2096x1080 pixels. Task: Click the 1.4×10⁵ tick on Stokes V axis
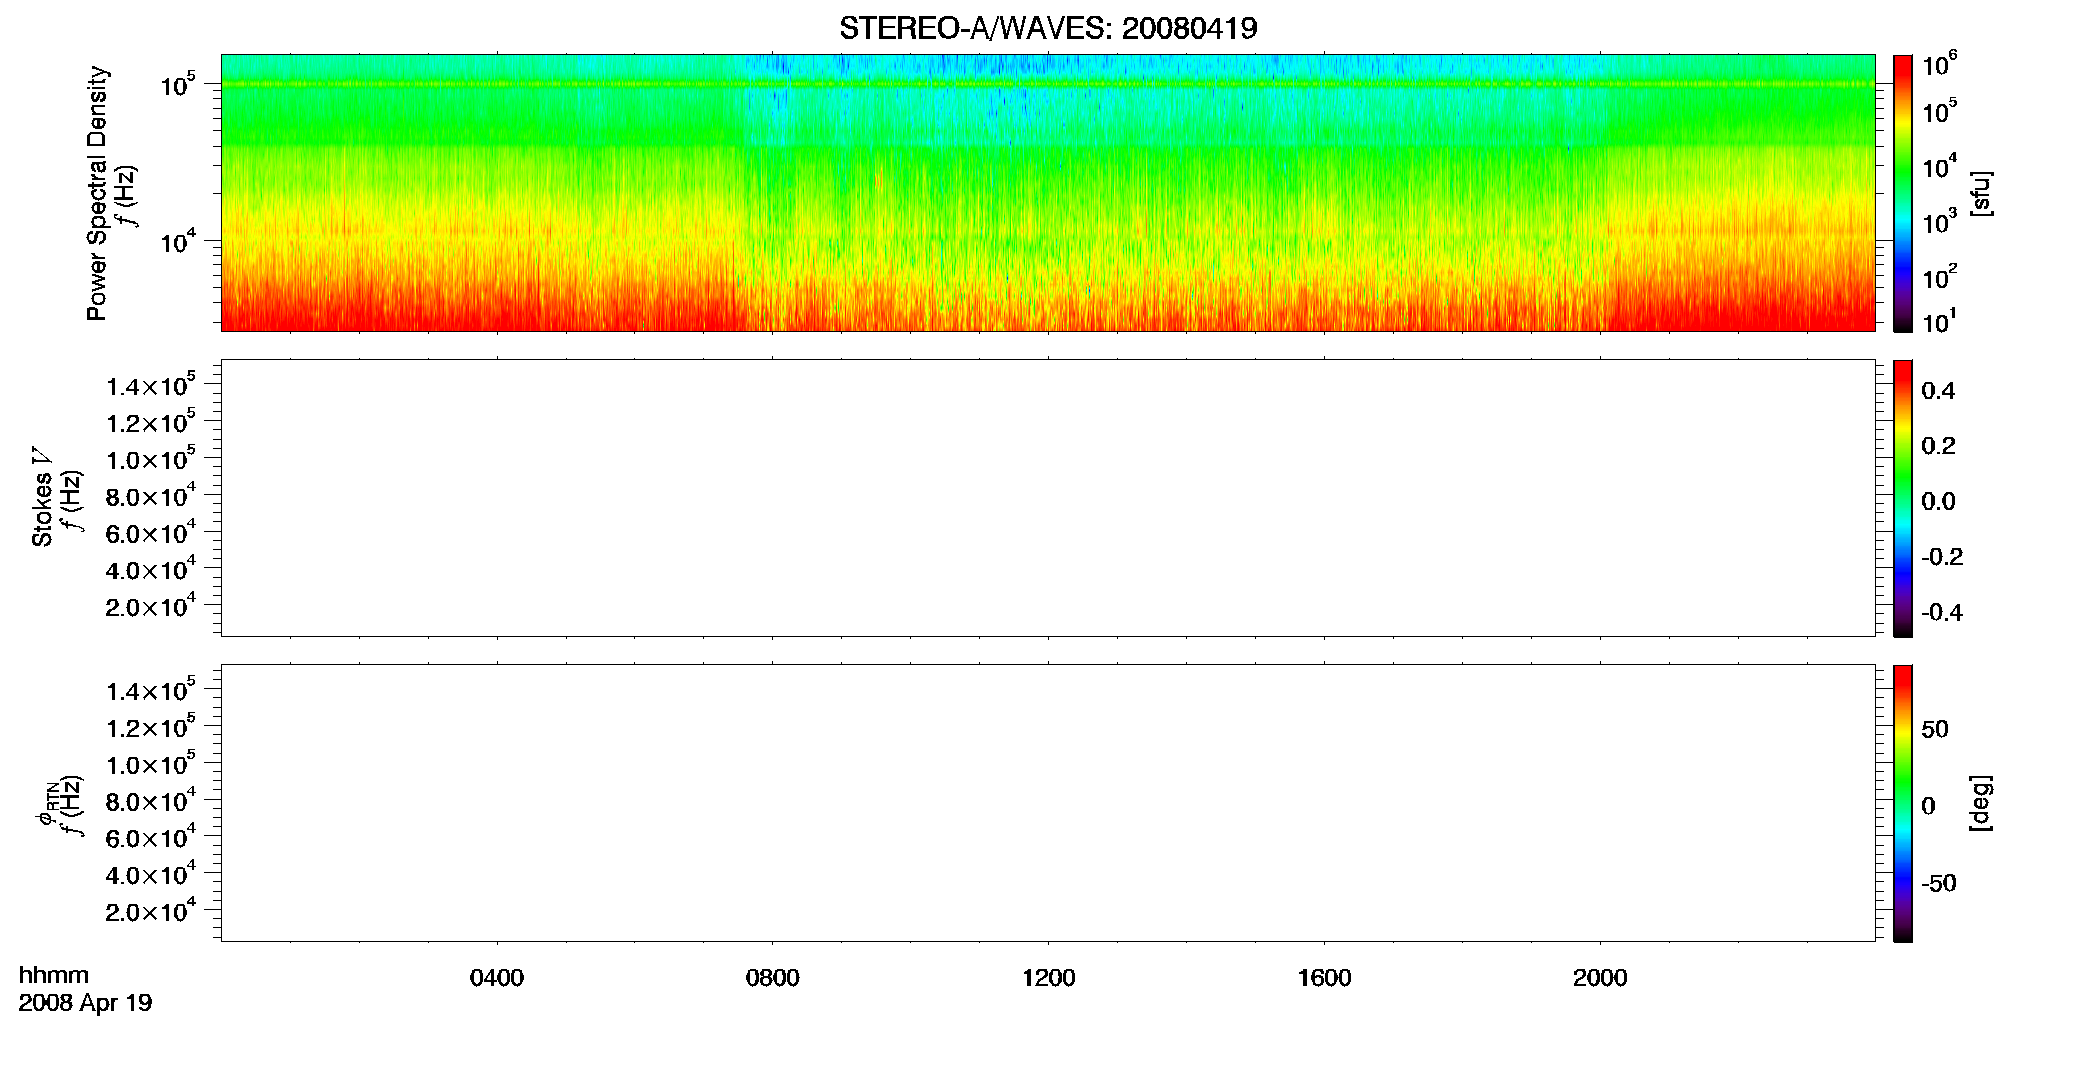151,385
